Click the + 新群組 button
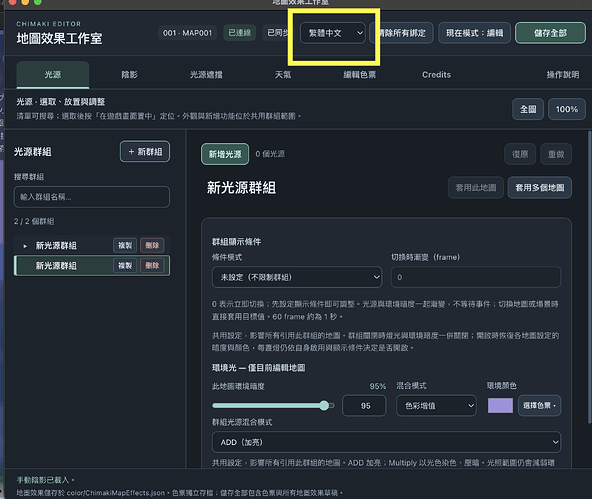 (x=145, y=152)
